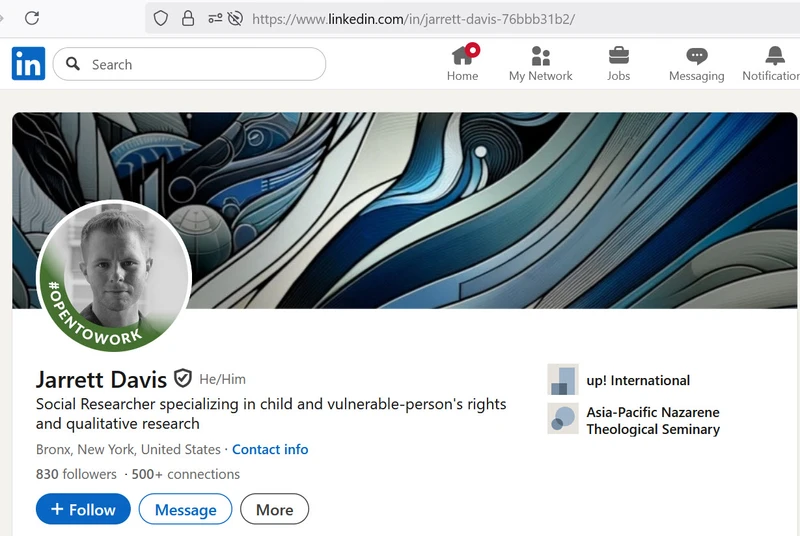Open the site permissions icon in address bar
This screenshot has height=536, width=800.
coord(215,18)
